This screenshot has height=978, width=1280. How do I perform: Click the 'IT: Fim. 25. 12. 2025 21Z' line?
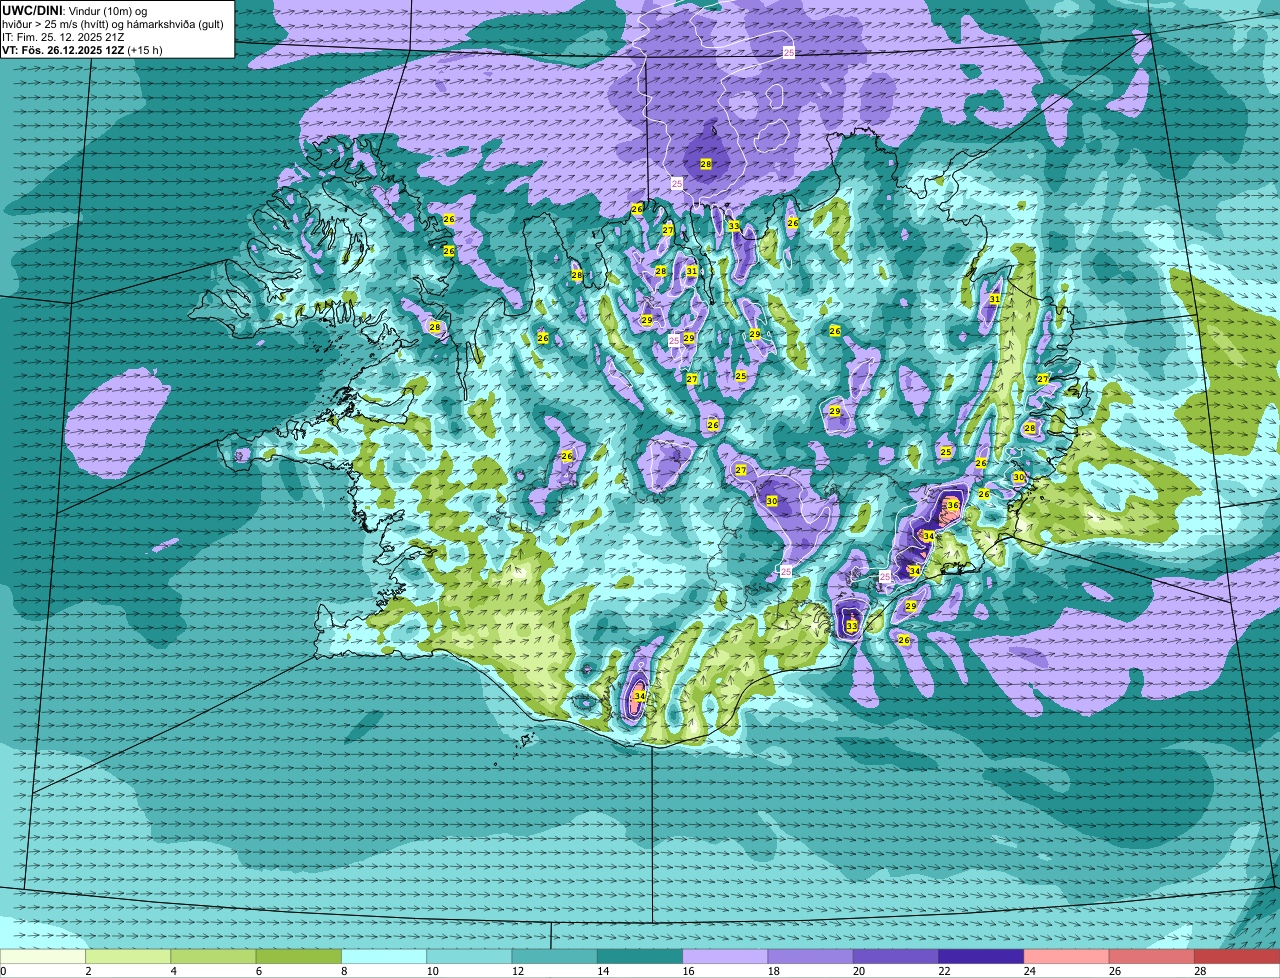point(63,37)
